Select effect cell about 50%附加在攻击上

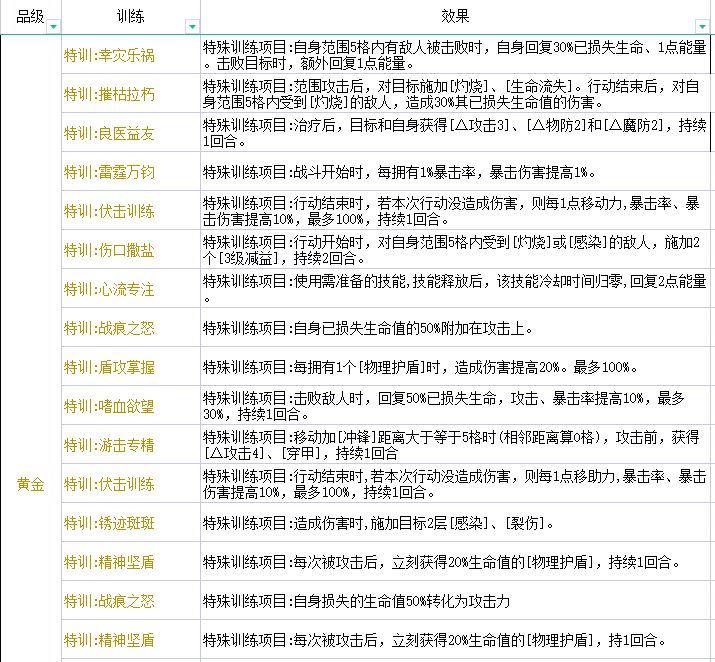point(456,328)
